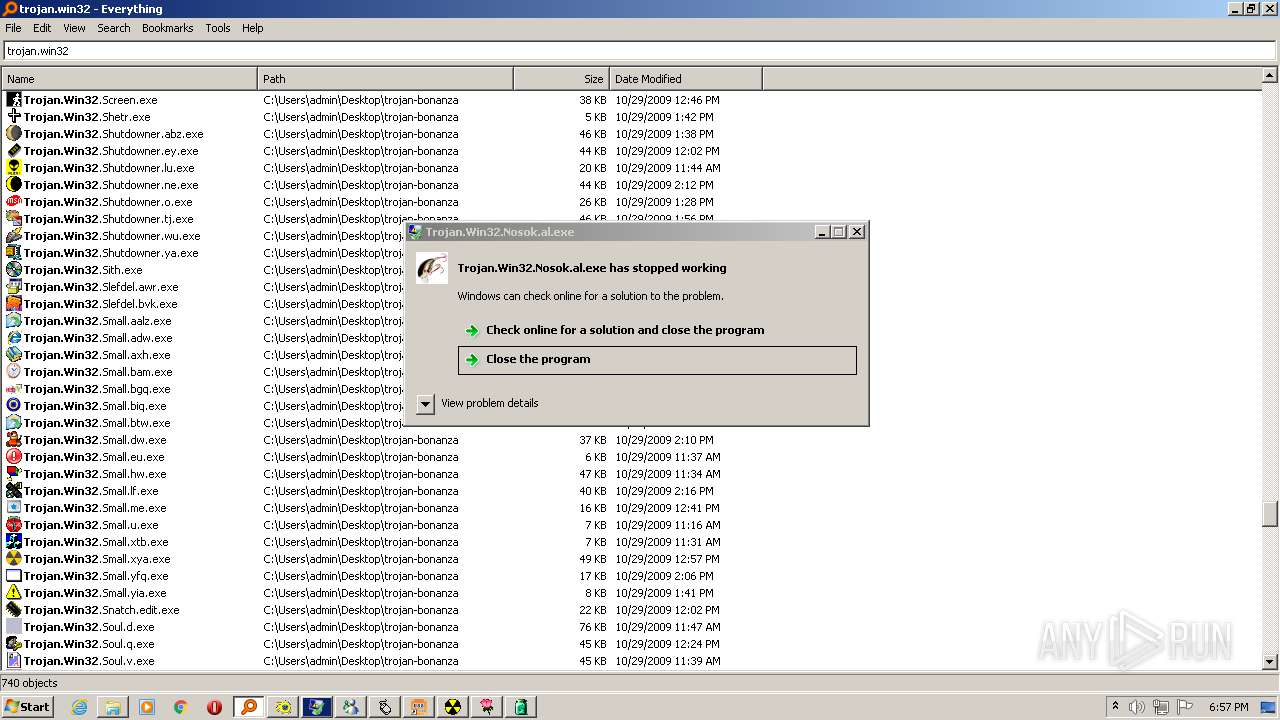
Task: Open the Help menu
Action: point(253,28)
